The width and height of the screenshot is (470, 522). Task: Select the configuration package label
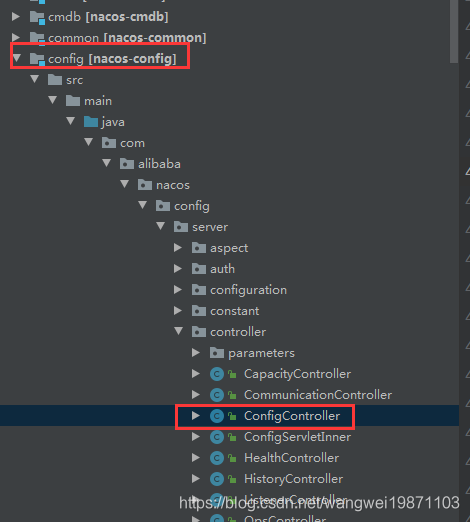(248, 290)
